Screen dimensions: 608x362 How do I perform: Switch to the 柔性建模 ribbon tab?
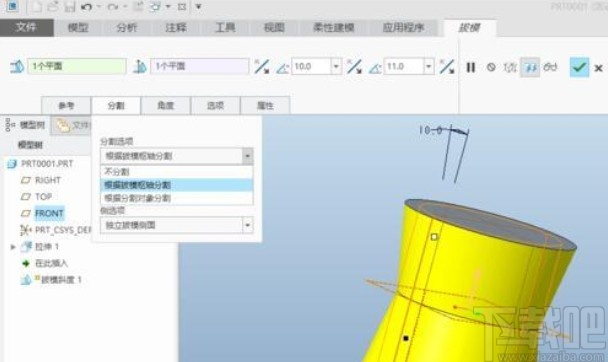[x=333, y=28]
